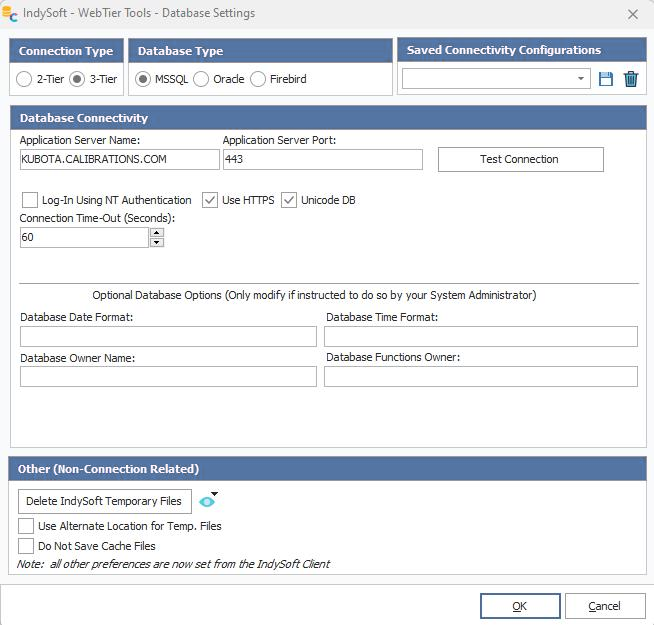Click the Application Server Name field
This screenshot has height=625, width=654.
(120, 159)
